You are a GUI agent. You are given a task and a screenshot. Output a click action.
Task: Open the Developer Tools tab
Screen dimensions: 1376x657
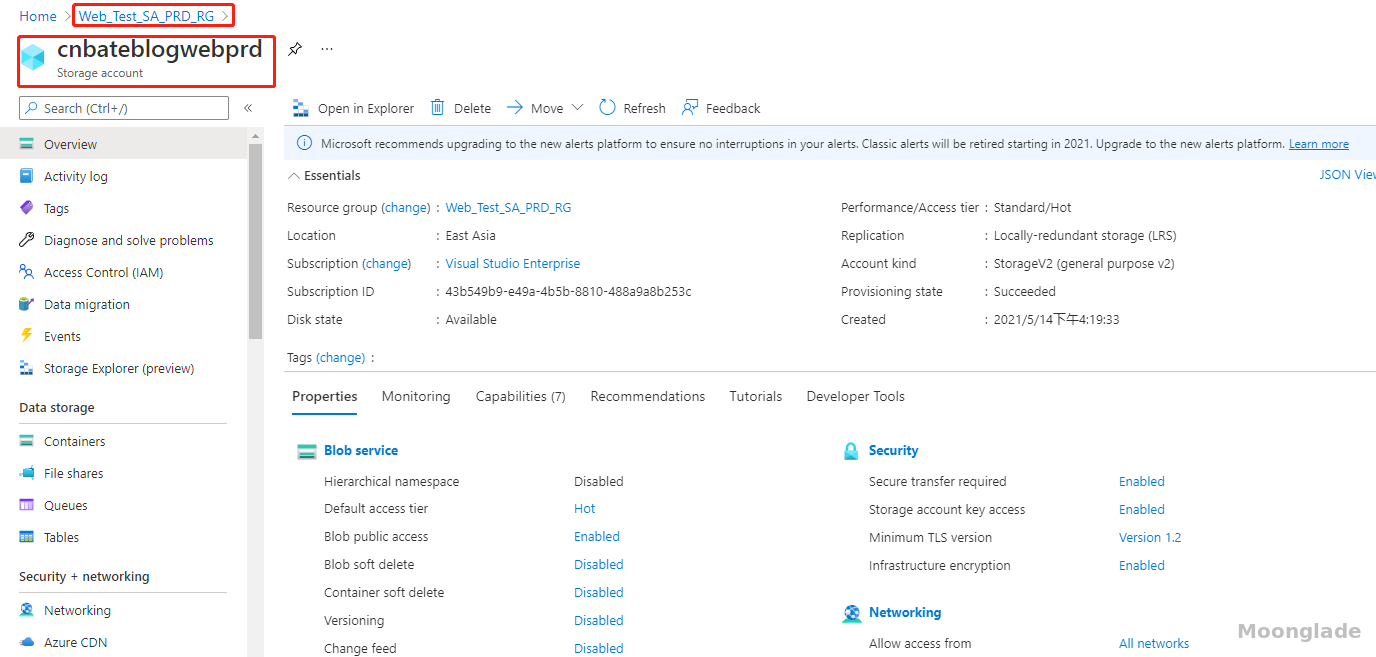[856, 396]
